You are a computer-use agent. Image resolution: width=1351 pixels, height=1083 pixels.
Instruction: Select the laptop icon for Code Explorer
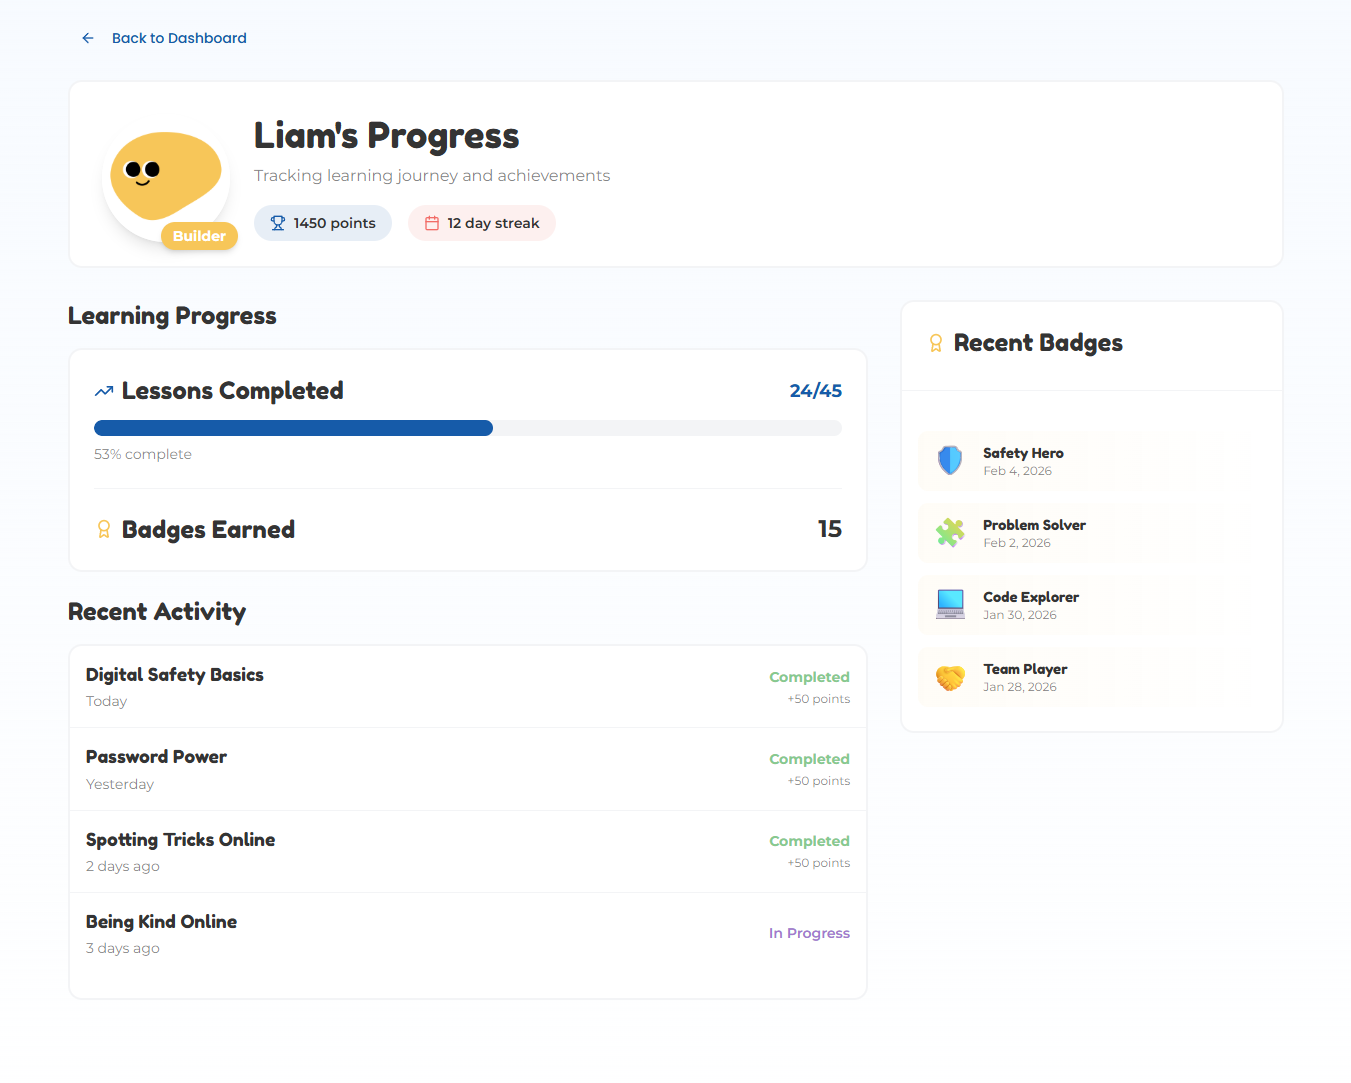(948, 605)
